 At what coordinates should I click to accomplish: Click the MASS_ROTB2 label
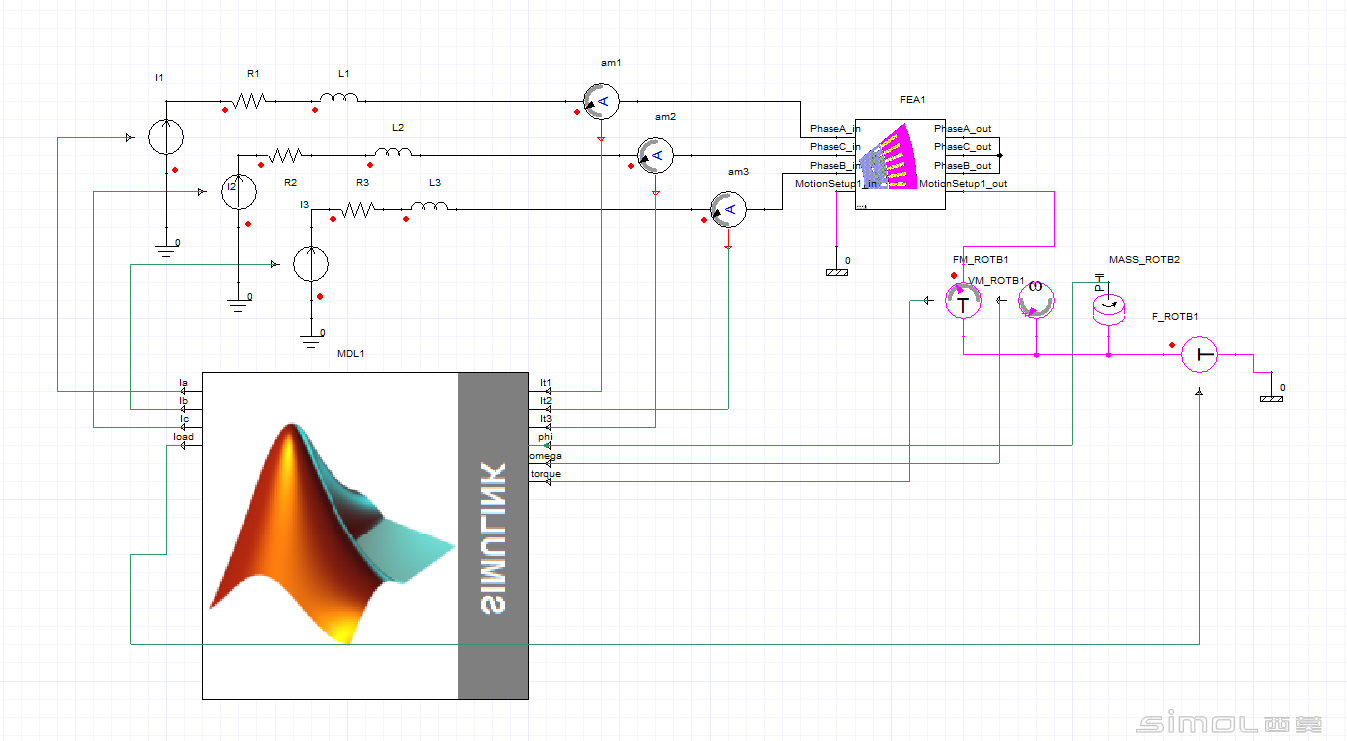[1144, 260]
